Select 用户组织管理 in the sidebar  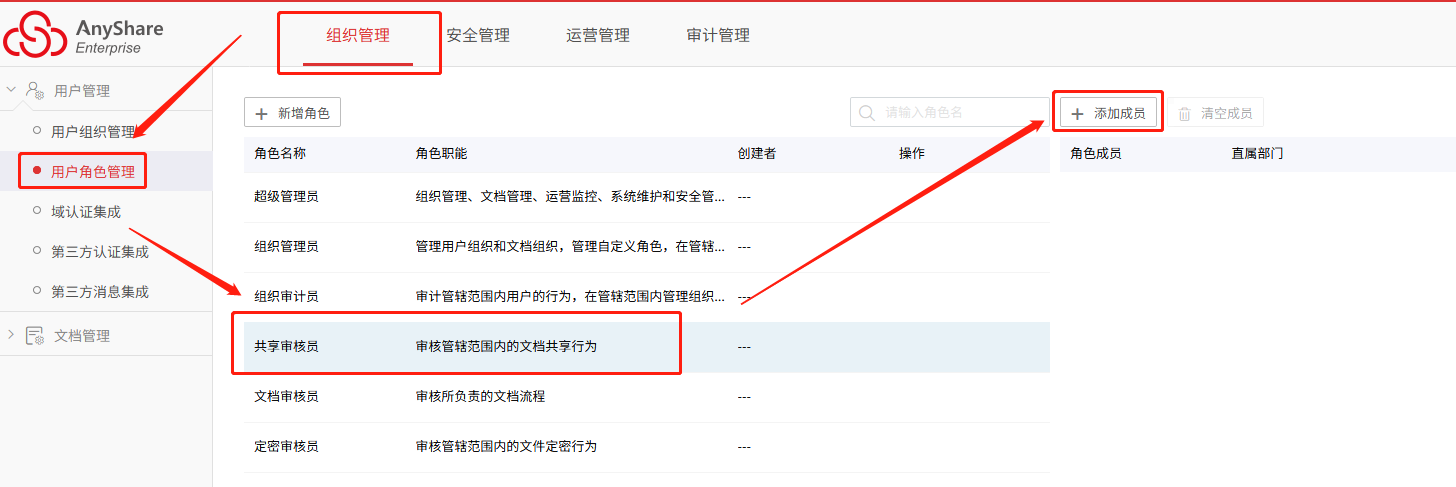(x=93, y=131)
